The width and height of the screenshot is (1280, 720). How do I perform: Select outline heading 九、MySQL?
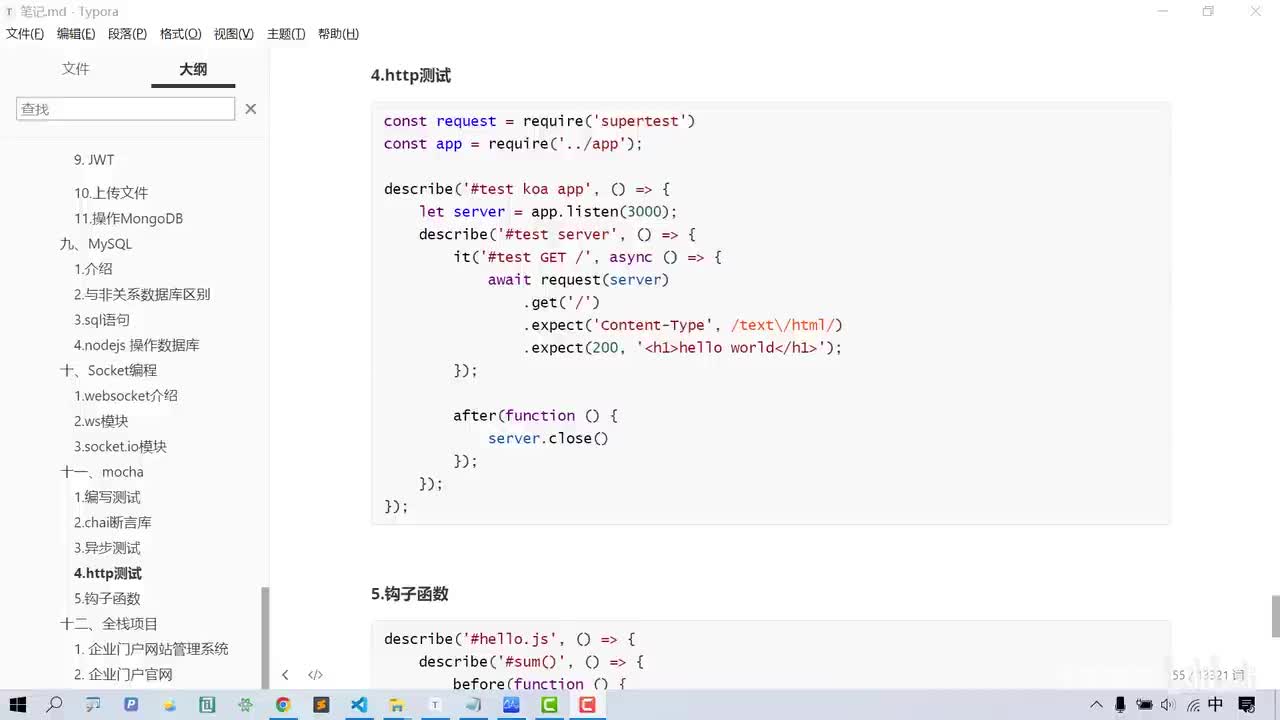[x=96, y=244]
